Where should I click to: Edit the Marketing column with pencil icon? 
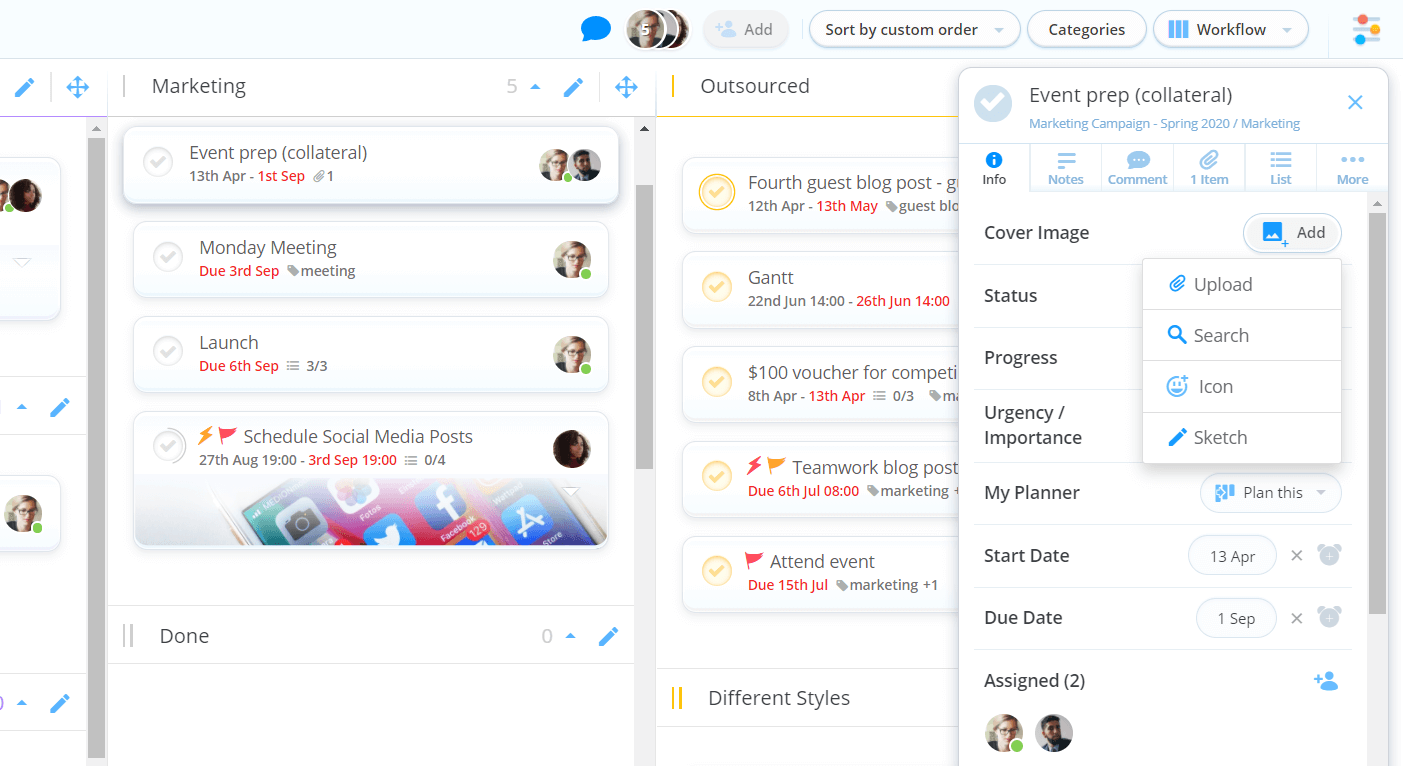573,87
